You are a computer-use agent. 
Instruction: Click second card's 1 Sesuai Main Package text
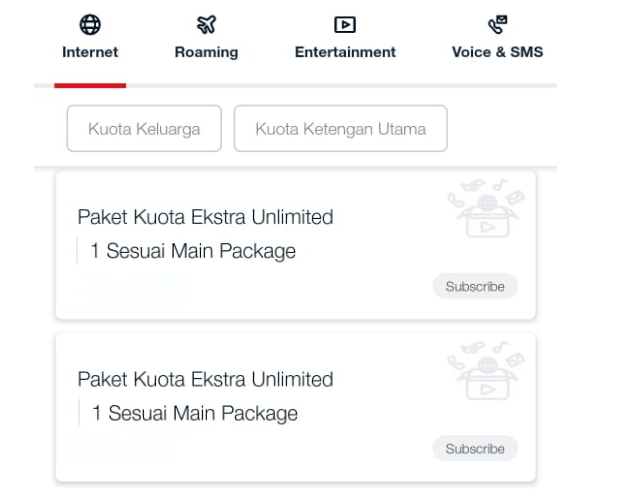195,413
